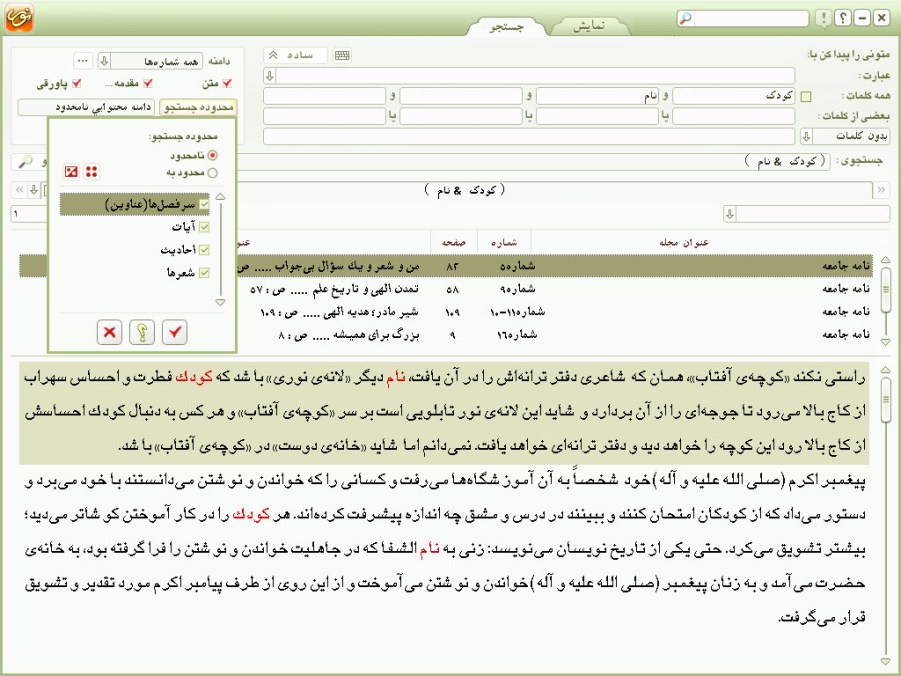
Task: Toggle the متن checkbox
Action: tap(227, 83)
